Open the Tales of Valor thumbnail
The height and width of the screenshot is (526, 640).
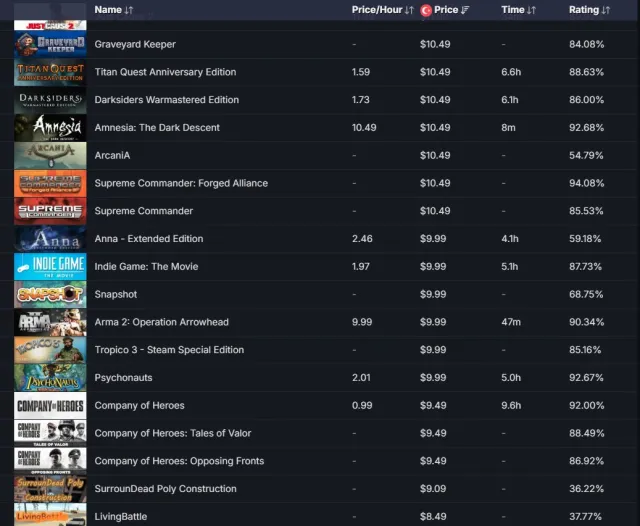pyautogui.click(x=50, y=433)
